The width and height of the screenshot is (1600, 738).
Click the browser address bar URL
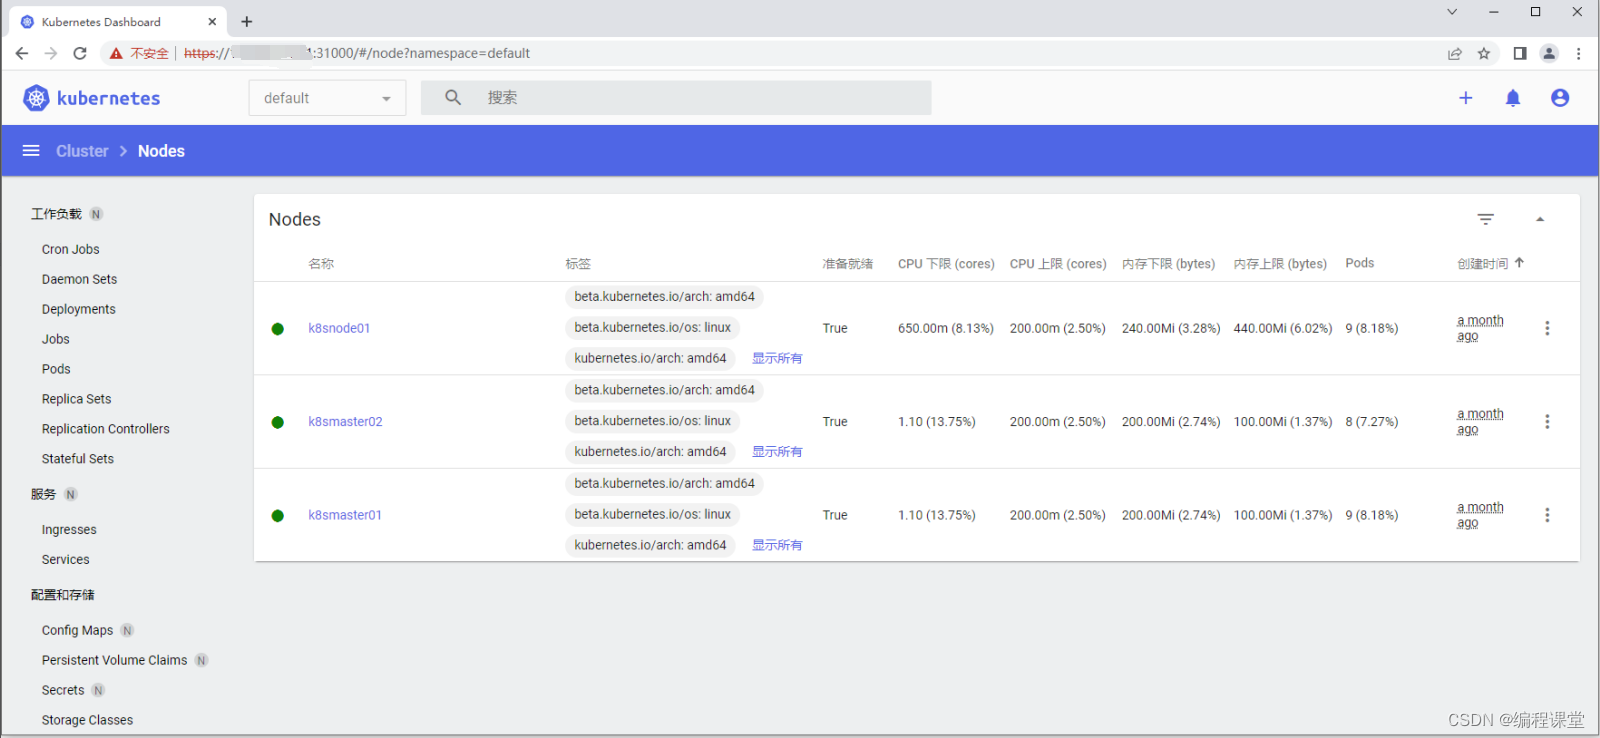(x=357, y=53)
